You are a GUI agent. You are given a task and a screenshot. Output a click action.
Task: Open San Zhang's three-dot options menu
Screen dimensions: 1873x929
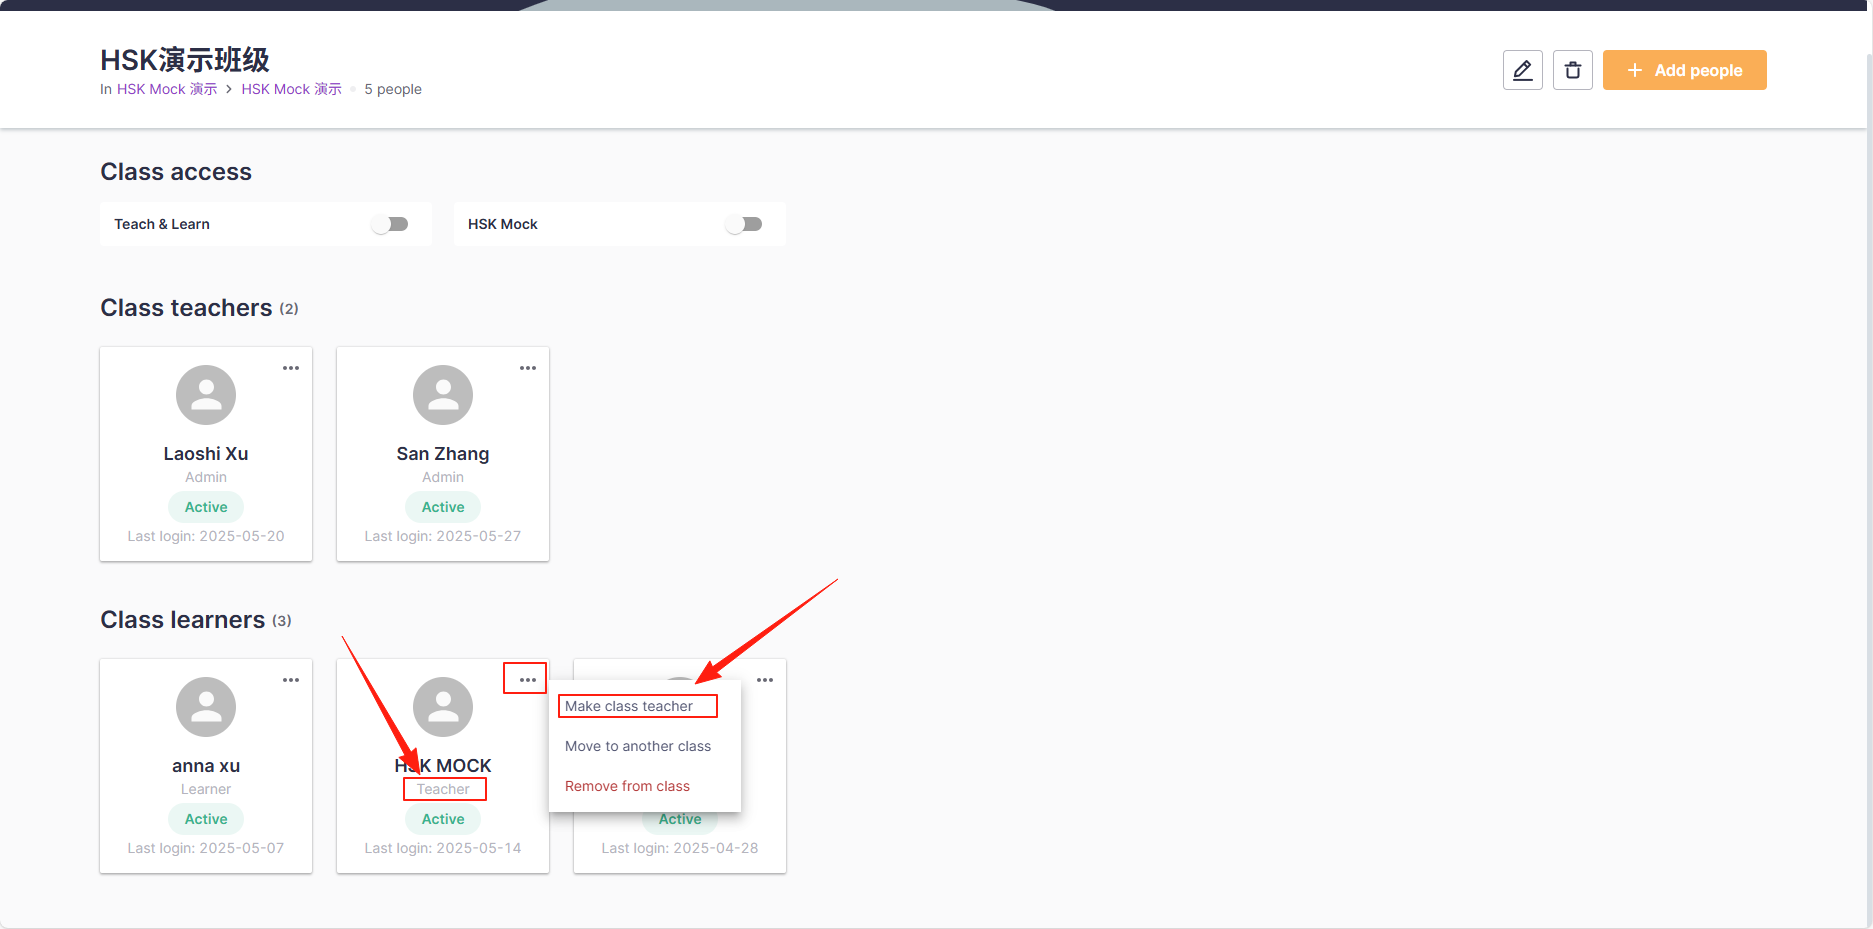pyautogui.click(x=528, y=368)
